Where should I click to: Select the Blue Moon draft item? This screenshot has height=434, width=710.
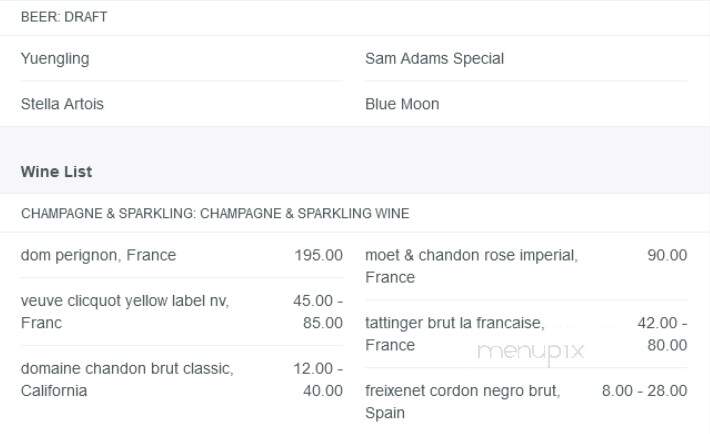[402, 104]
